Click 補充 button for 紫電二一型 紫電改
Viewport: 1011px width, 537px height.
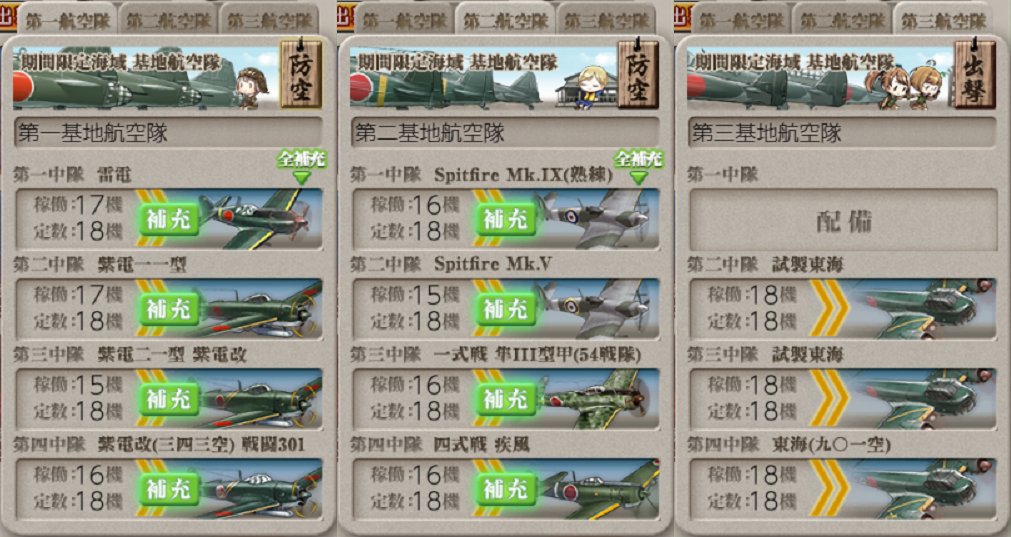(169, 400)
